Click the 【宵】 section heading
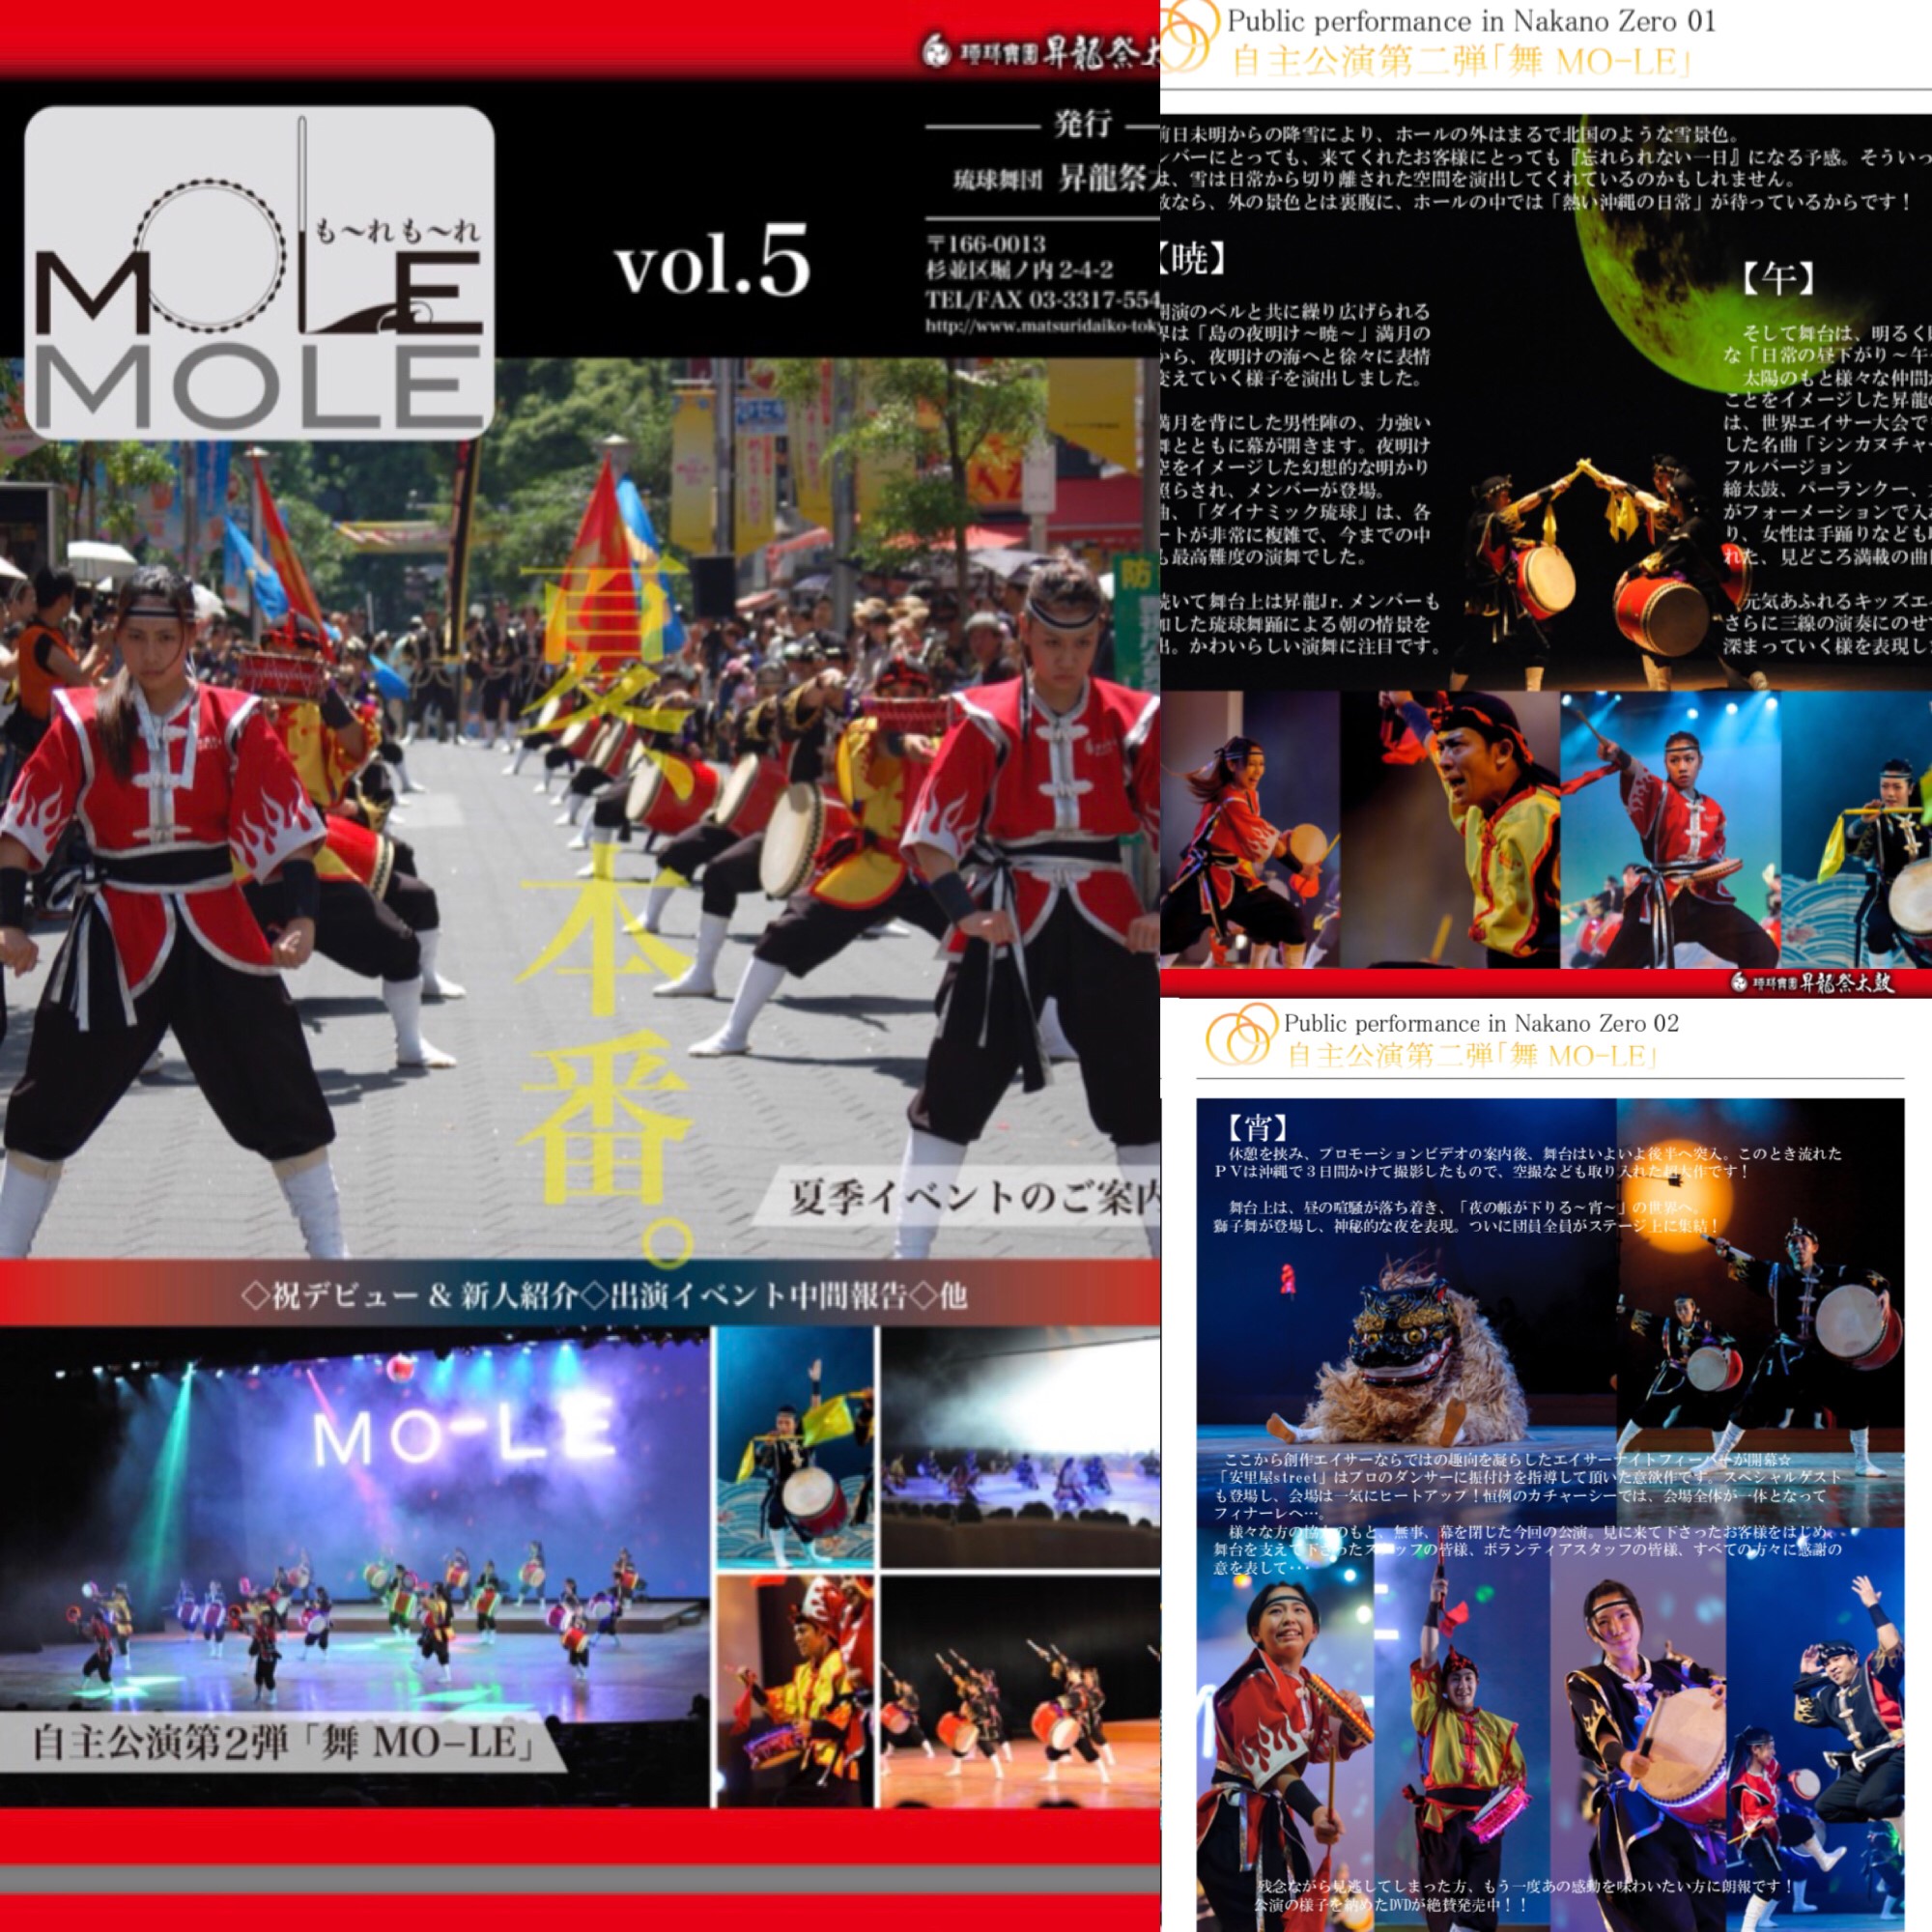 click(1258, 1128)
